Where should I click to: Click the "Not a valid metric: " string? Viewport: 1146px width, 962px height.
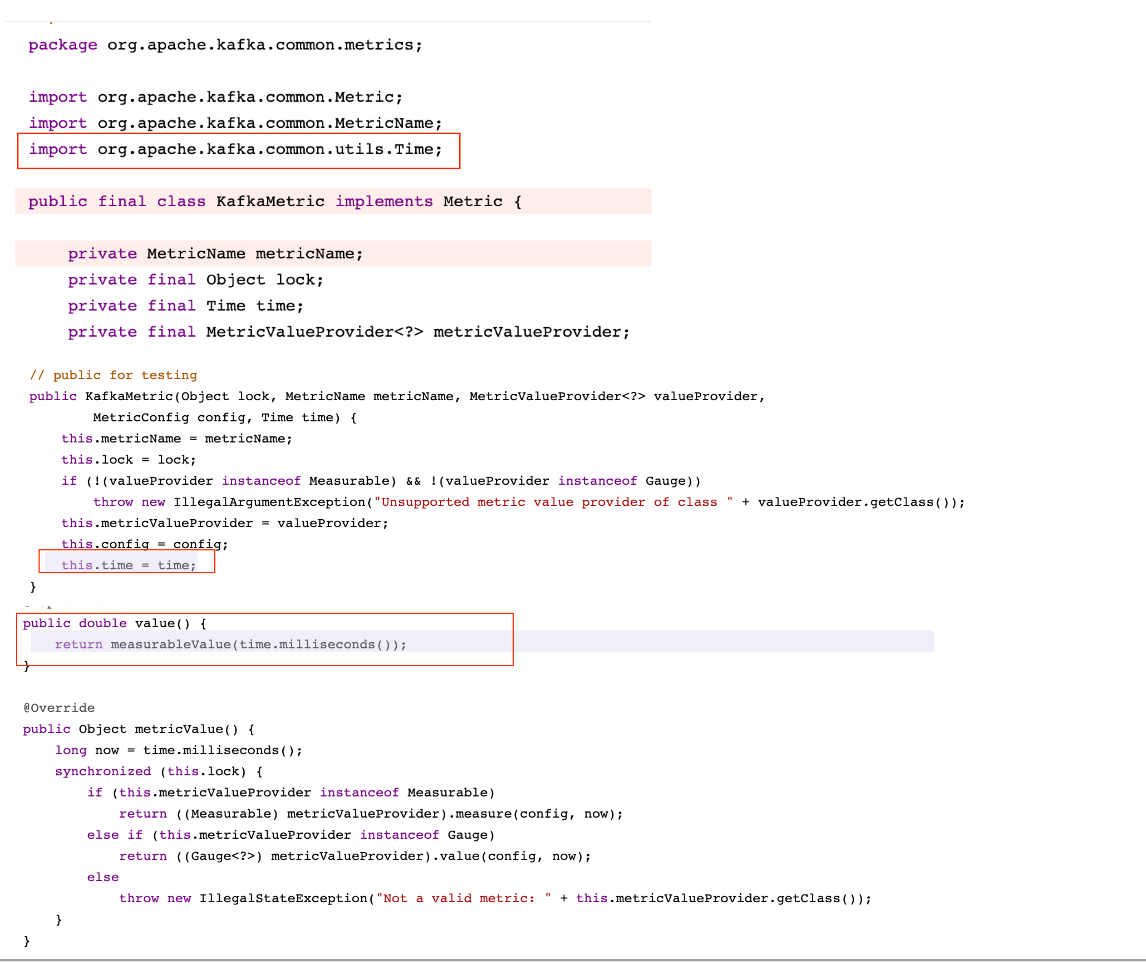point(463,898)
